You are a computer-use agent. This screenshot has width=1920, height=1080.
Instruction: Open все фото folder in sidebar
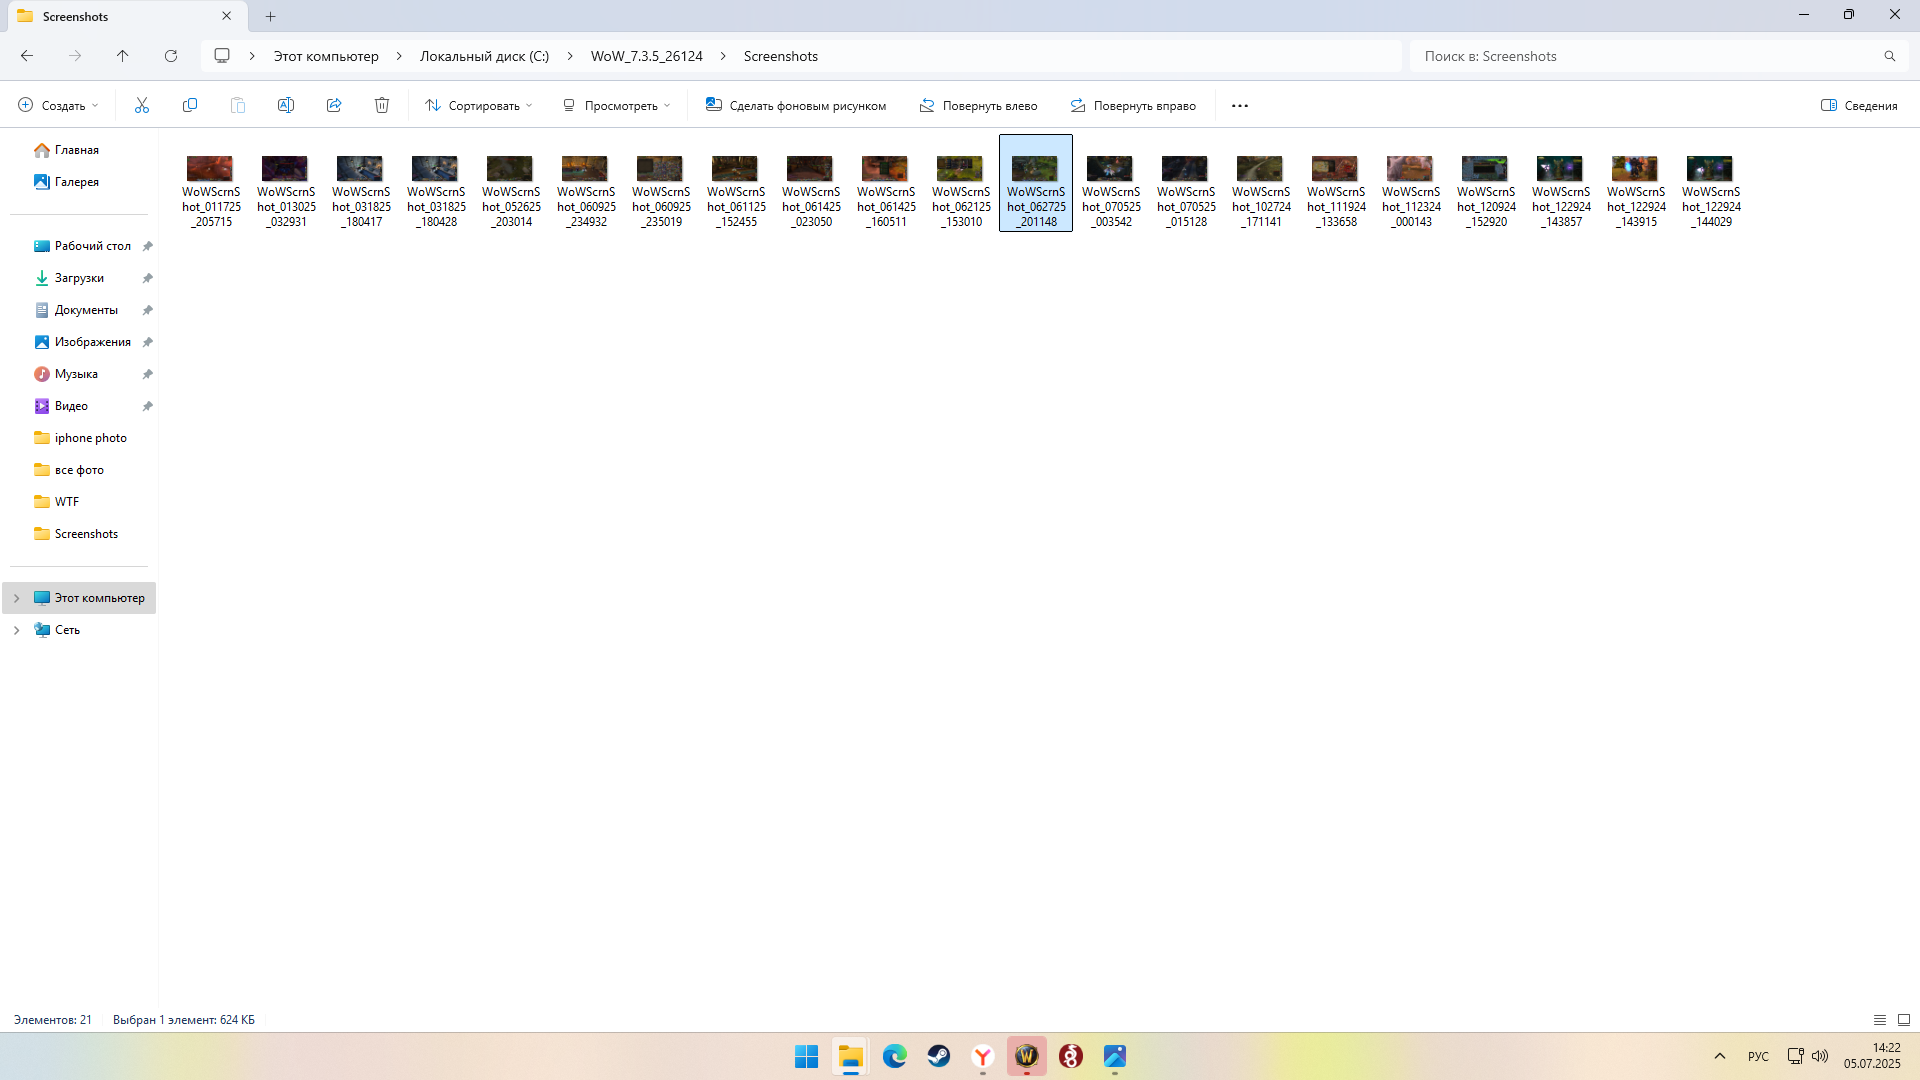click(x=78, y=470)
